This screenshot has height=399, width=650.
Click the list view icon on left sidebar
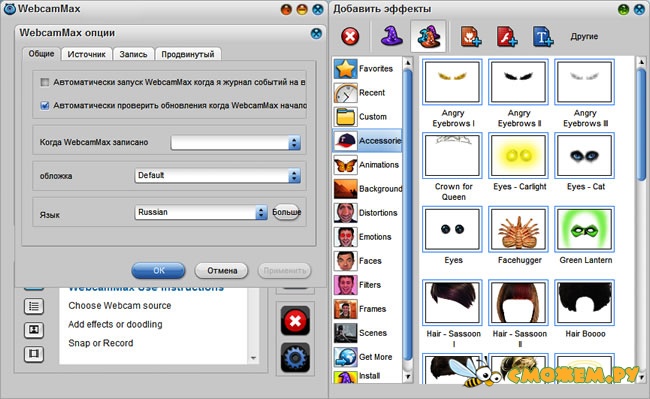(x=34, y=307)
